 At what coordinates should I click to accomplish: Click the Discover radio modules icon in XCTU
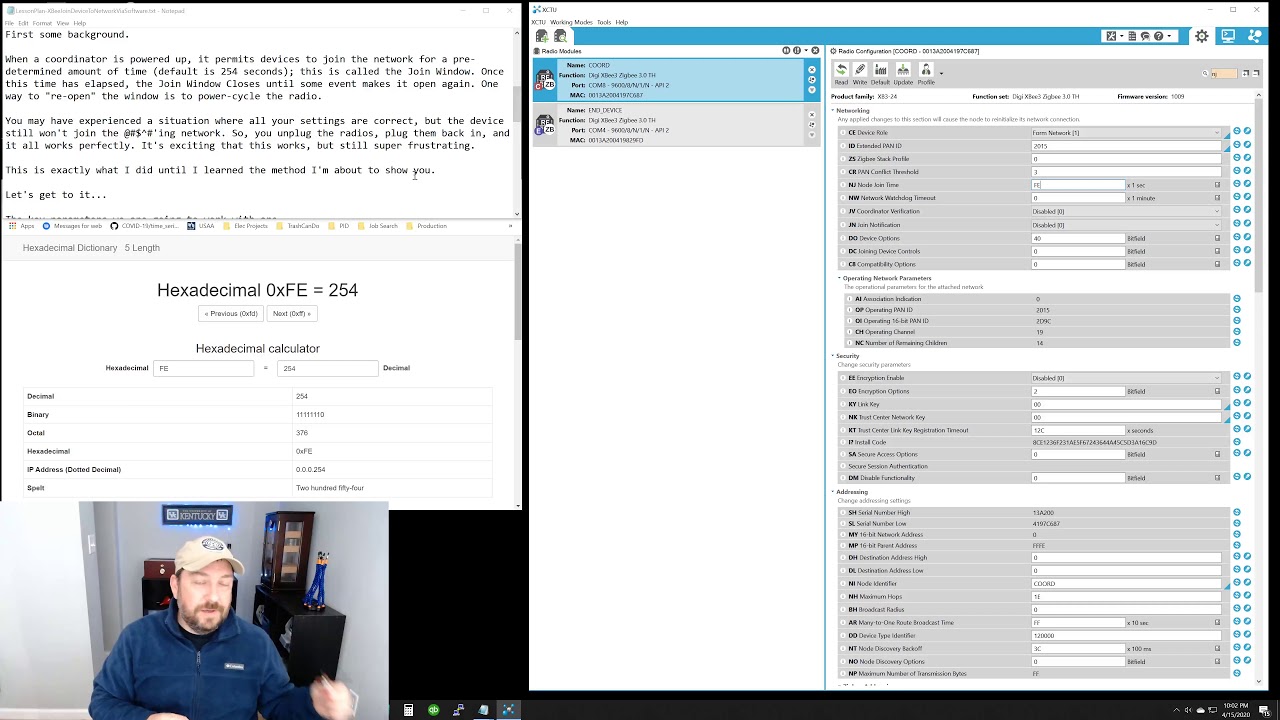click(x=560, y=36)
